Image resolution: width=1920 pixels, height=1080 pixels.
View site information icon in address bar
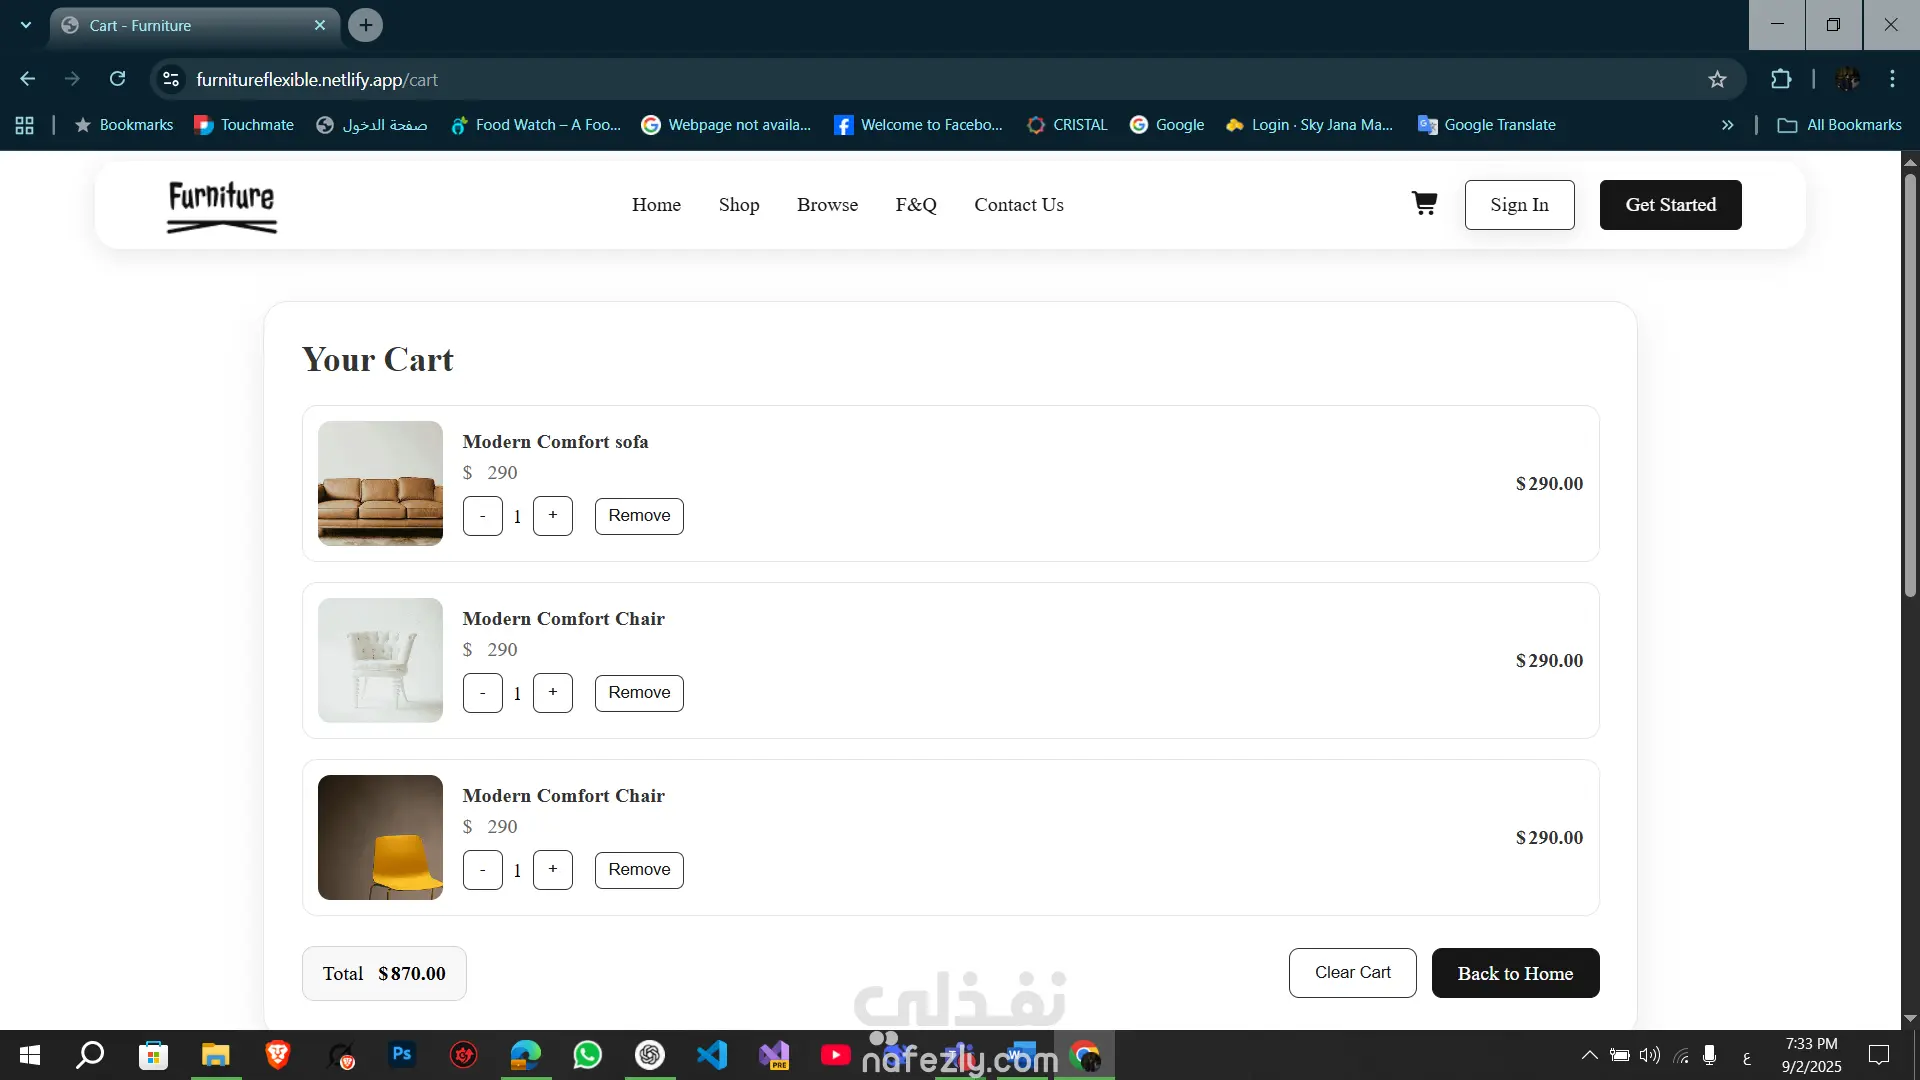coord(171,80)
